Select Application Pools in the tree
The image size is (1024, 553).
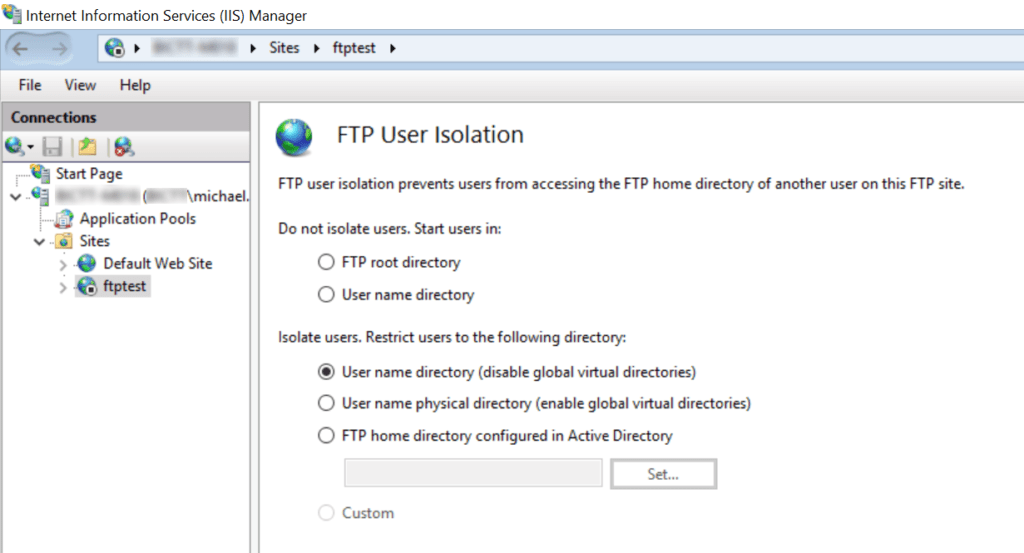point(138,219)
